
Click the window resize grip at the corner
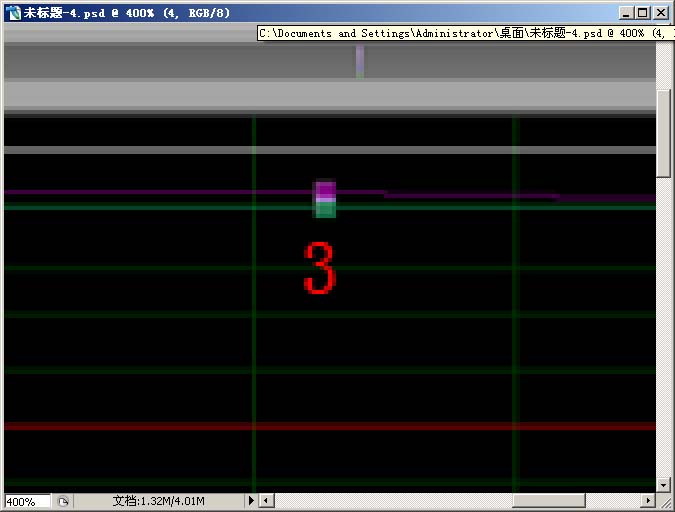[x=664, y=501]
